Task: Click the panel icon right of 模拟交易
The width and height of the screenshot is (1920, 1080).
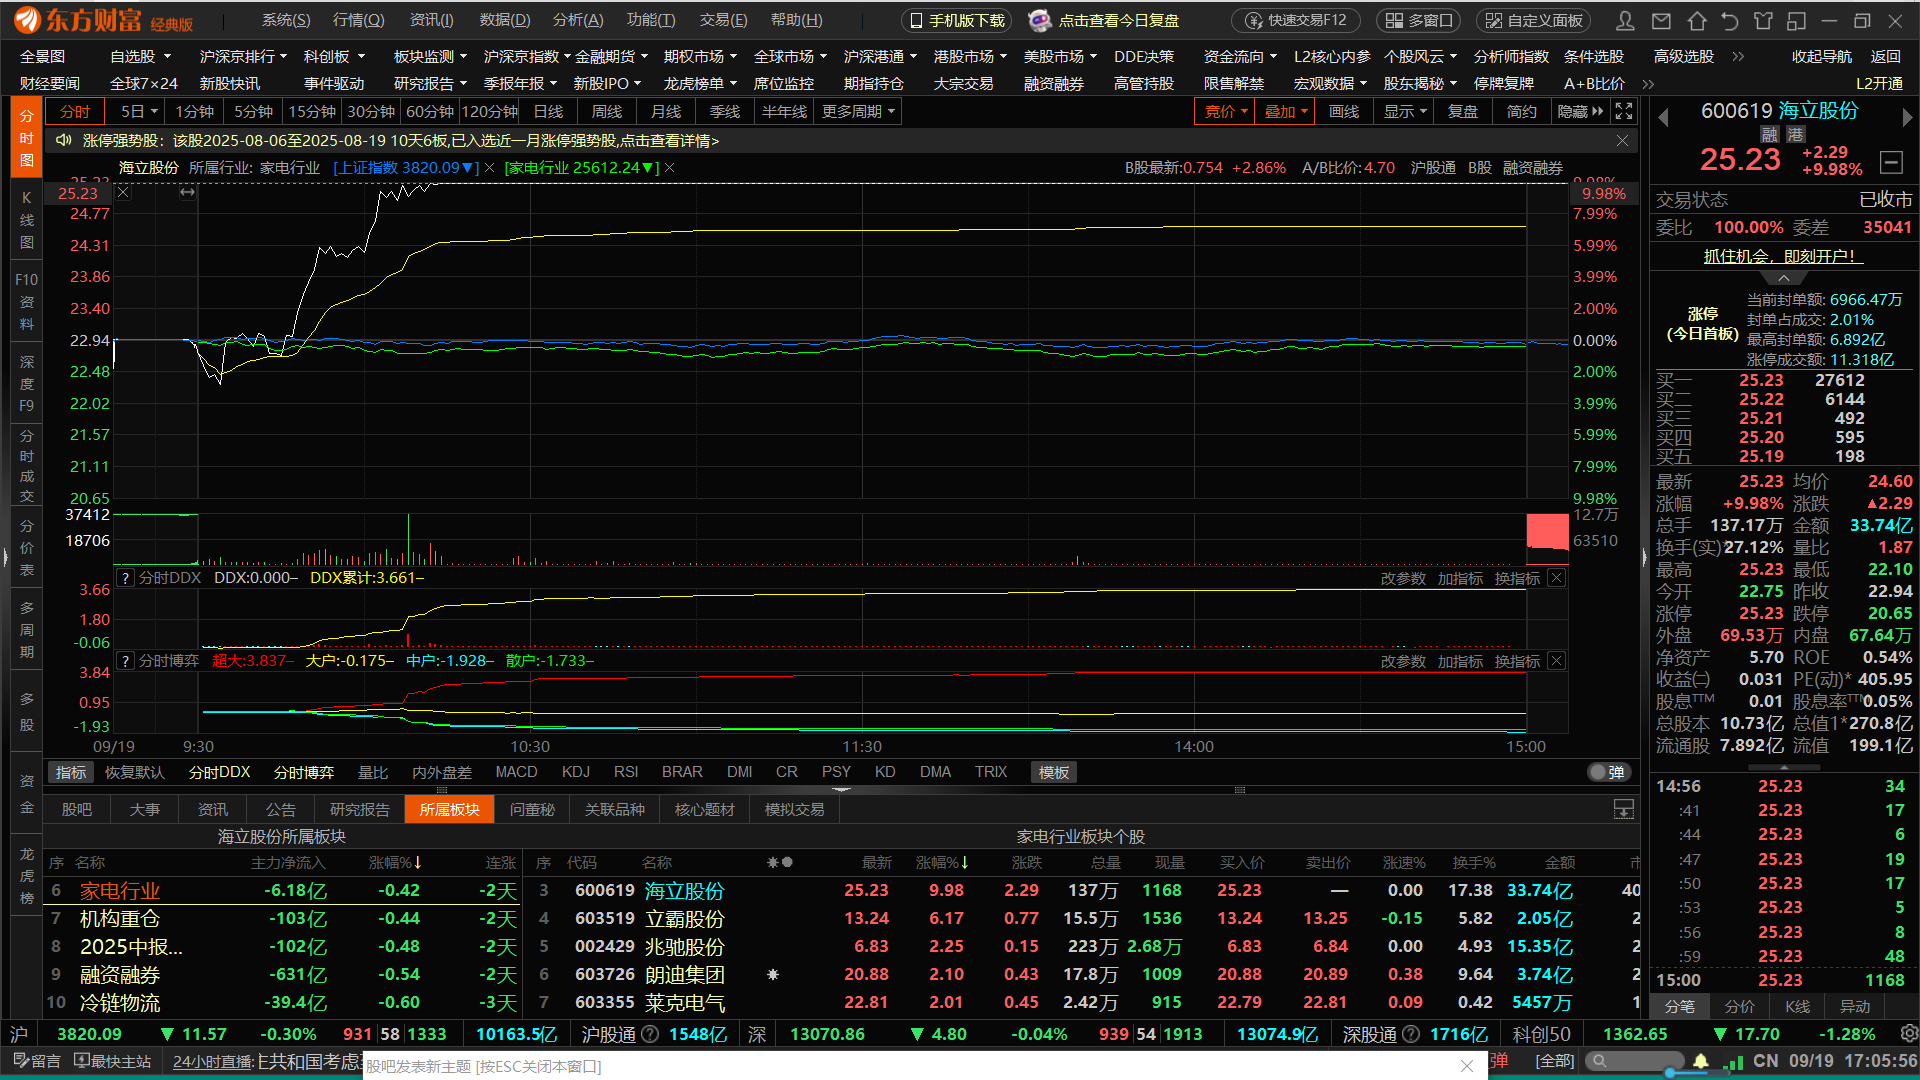Action: (1624, 809)
